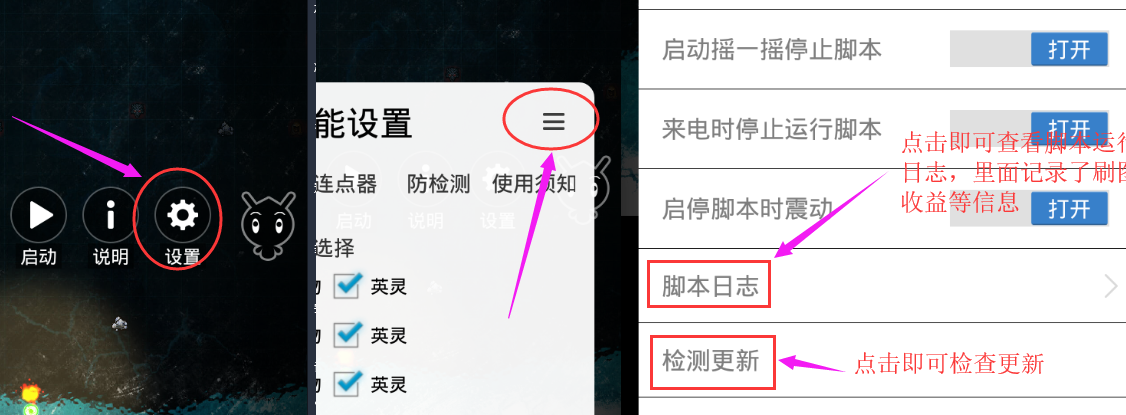Open the 说明 info icon

click(x=110, y=215)
